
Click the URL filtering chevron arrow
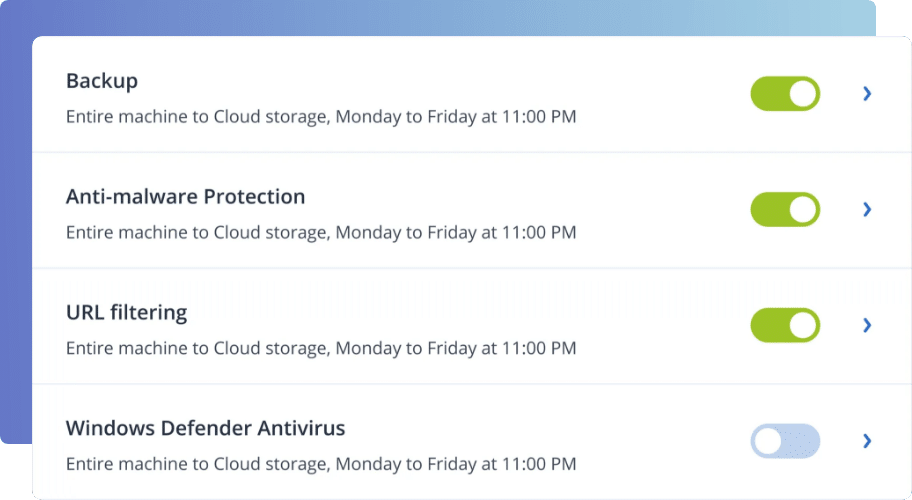point(867,326)
